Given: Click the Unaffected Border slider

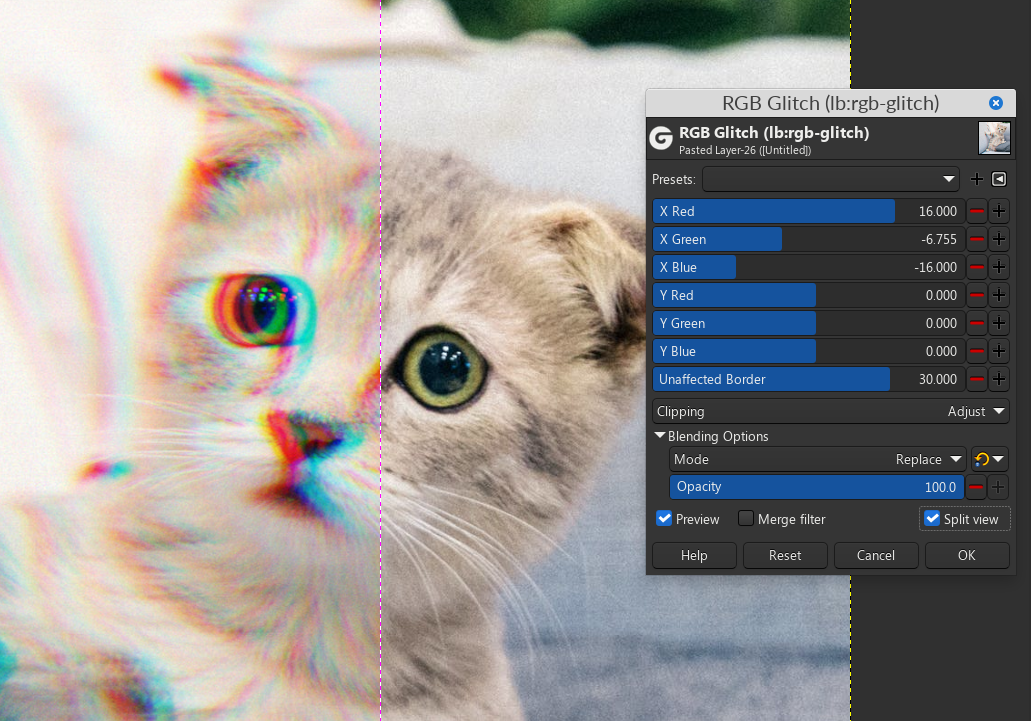Looking at the screenshot, I should tap(809, 379).
